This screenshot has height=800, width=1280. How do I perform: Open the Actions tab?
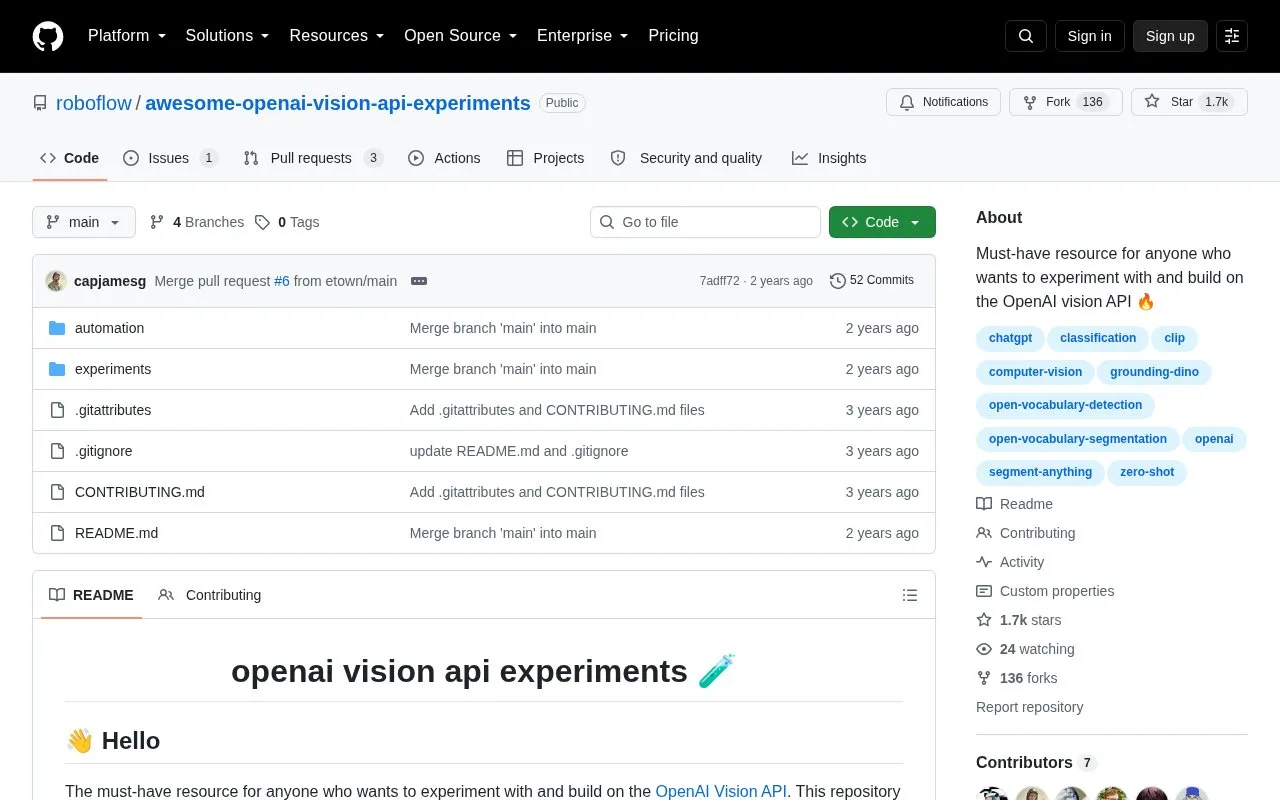pos(444,158)
